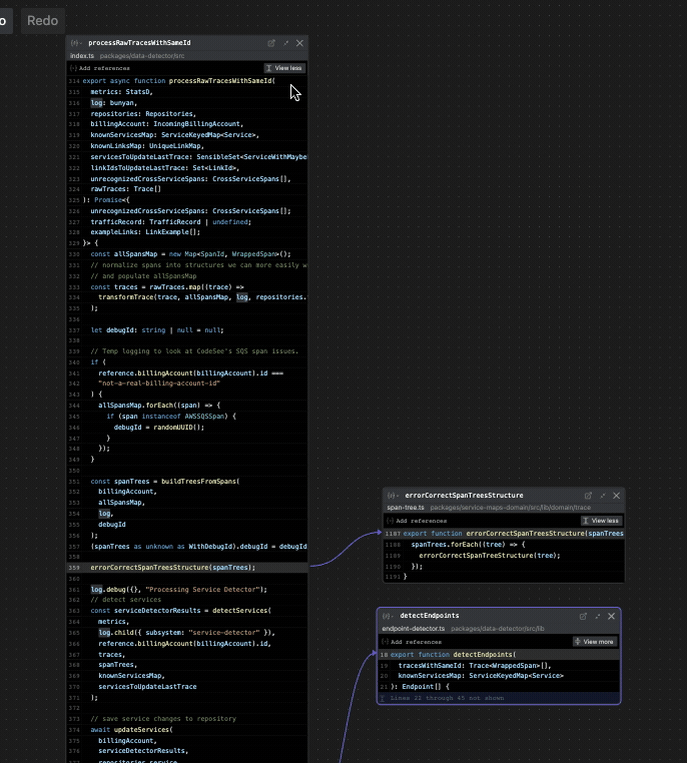The image size is (687, 763).
Task: Open errorCorrectSpanTreesStructure in external editor icon
Action: click(588, 495)
